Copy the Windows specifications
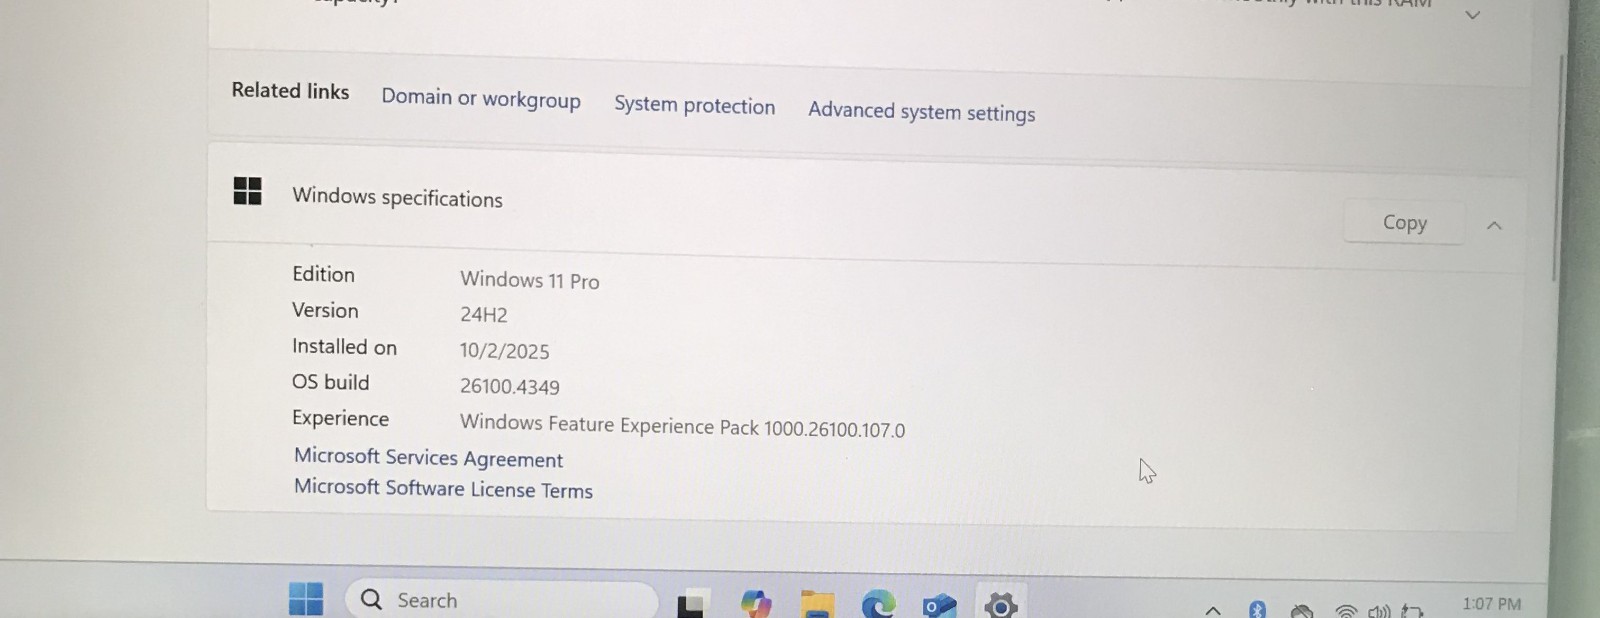 [x=1404, y=223]
